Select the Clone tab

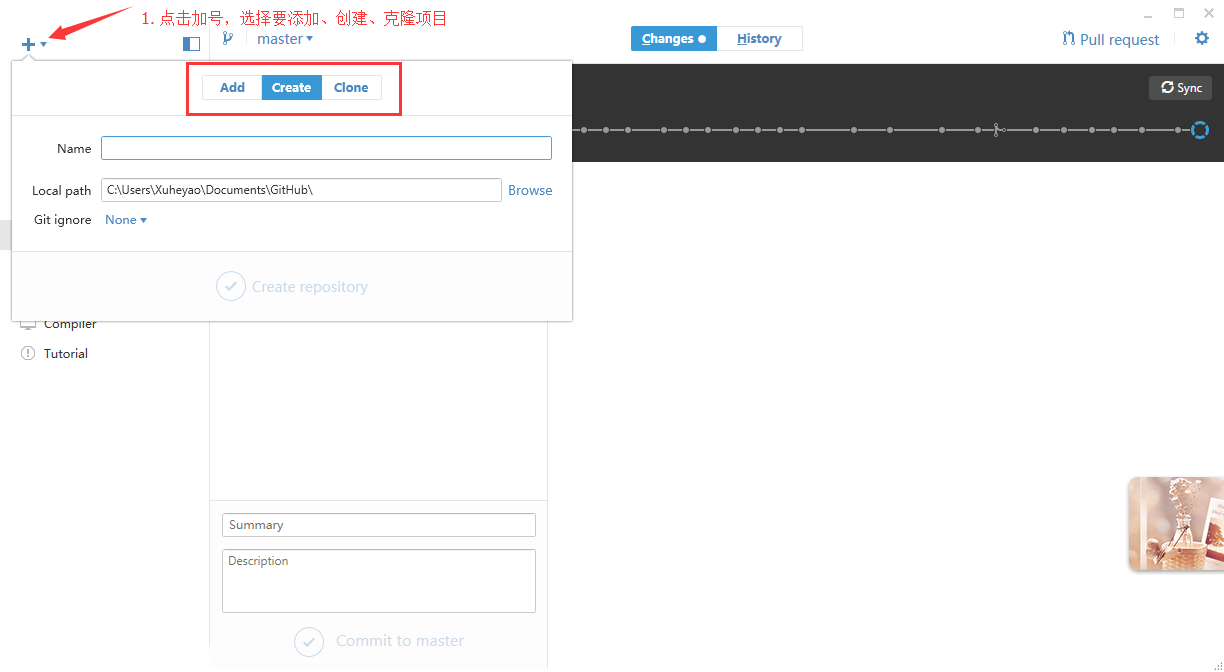point(351,88)
